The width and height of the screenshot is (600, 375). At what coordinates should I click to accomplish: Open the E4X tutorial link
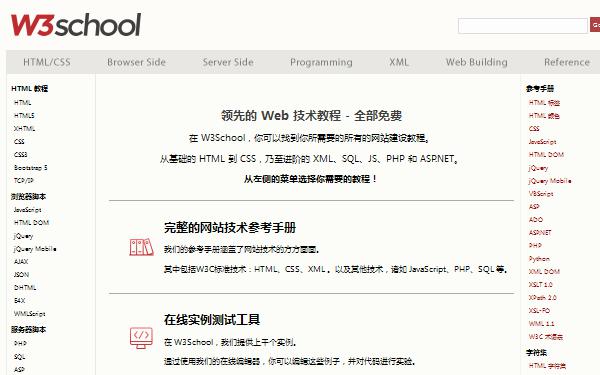pos(20,301)
